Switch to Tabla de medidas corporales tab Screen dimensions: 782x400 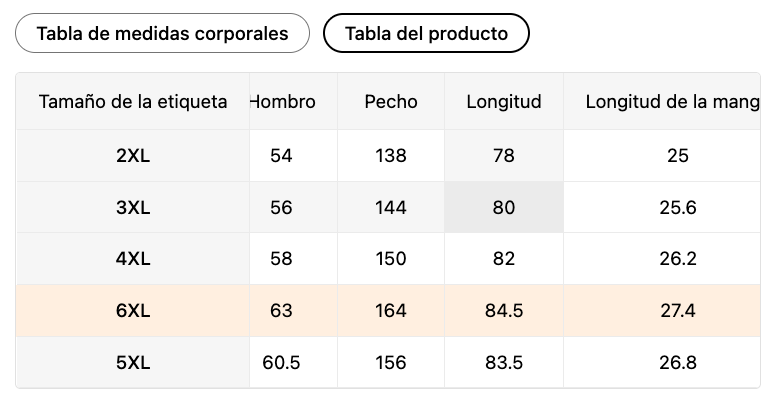tap(162, 33)
